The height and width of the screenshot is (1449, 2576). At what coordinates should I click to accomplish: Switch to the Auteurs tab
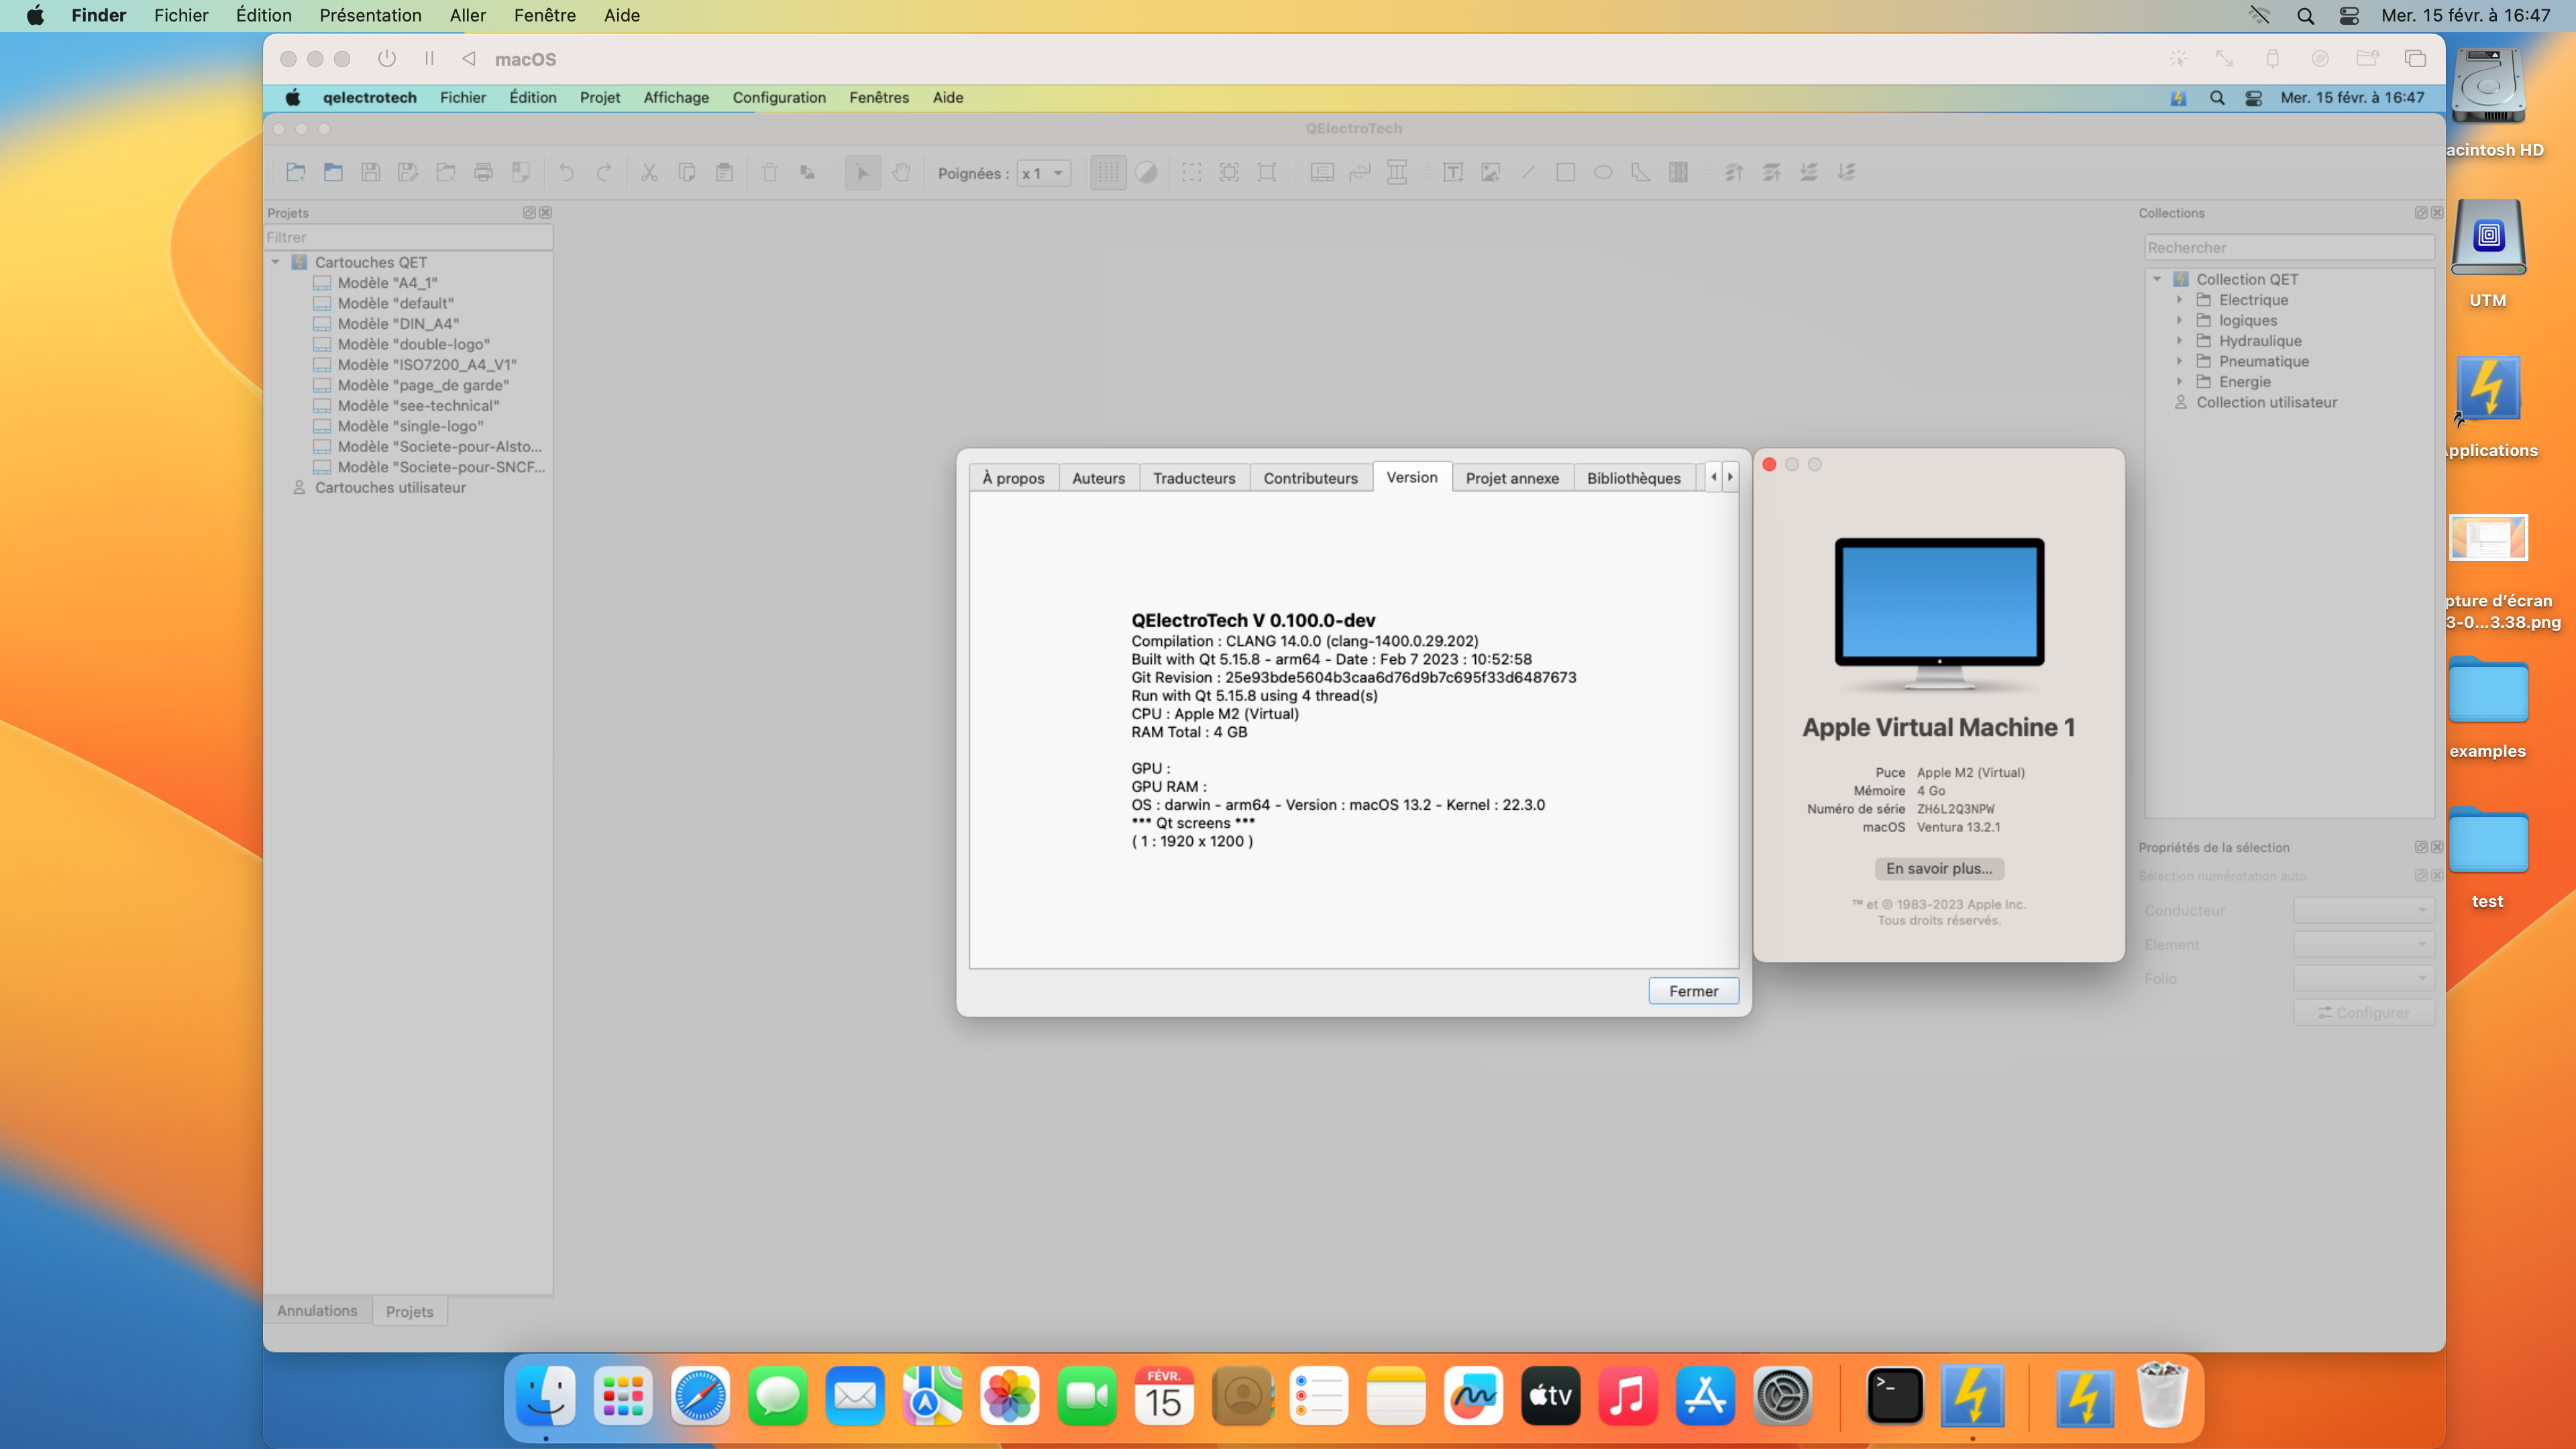[1098, 478]
